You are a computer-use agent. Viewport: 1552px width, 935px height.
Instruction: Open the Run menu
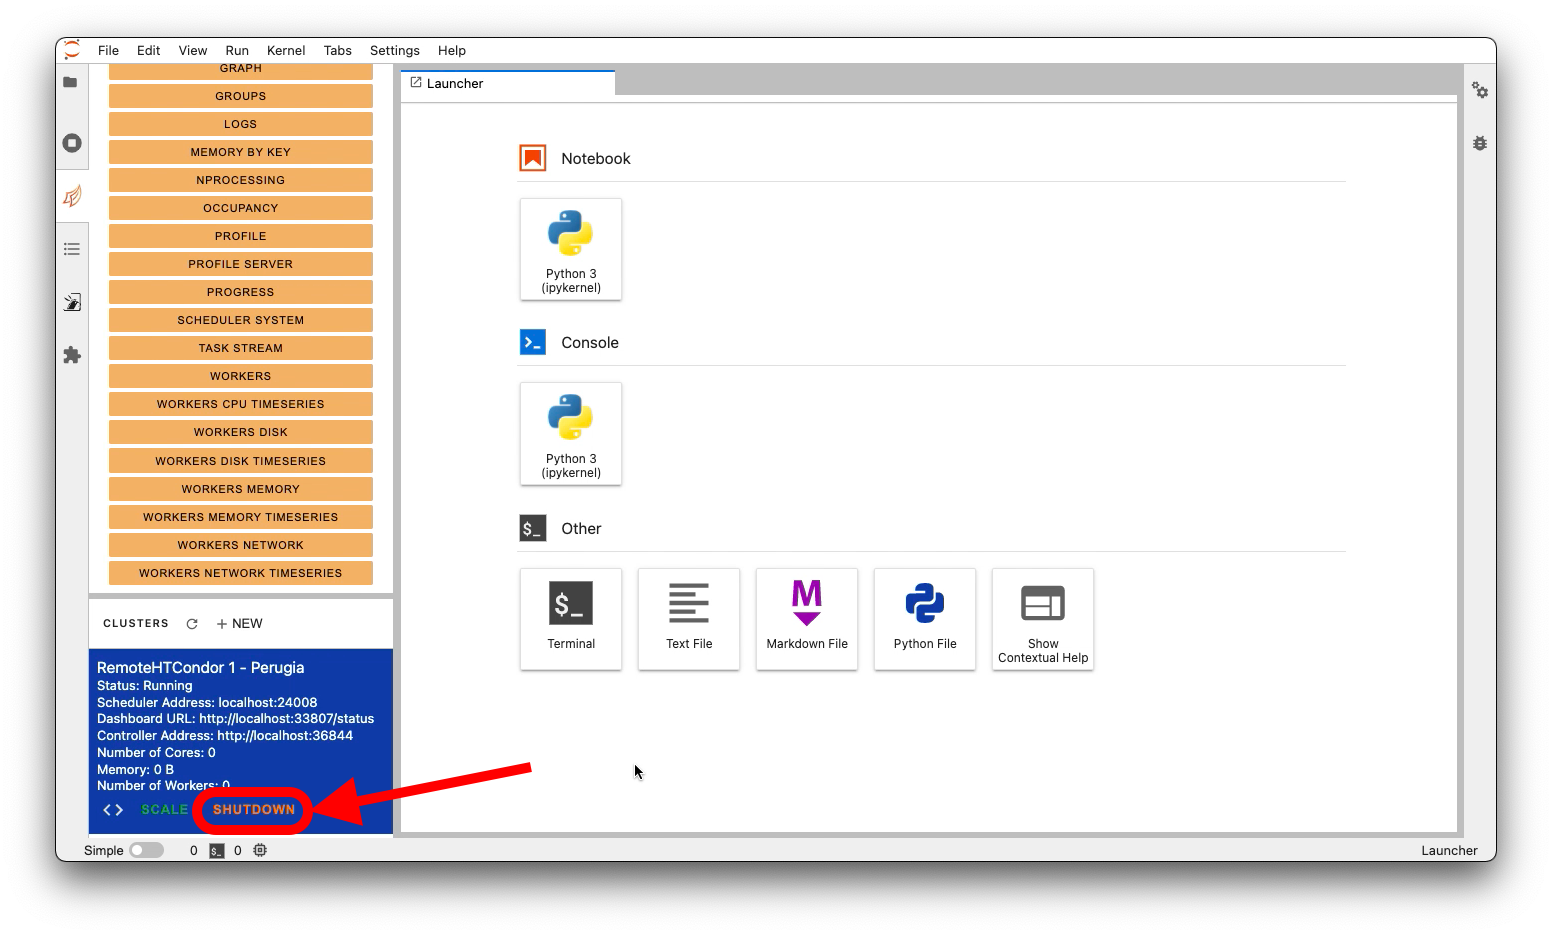(x=237, y=51)
